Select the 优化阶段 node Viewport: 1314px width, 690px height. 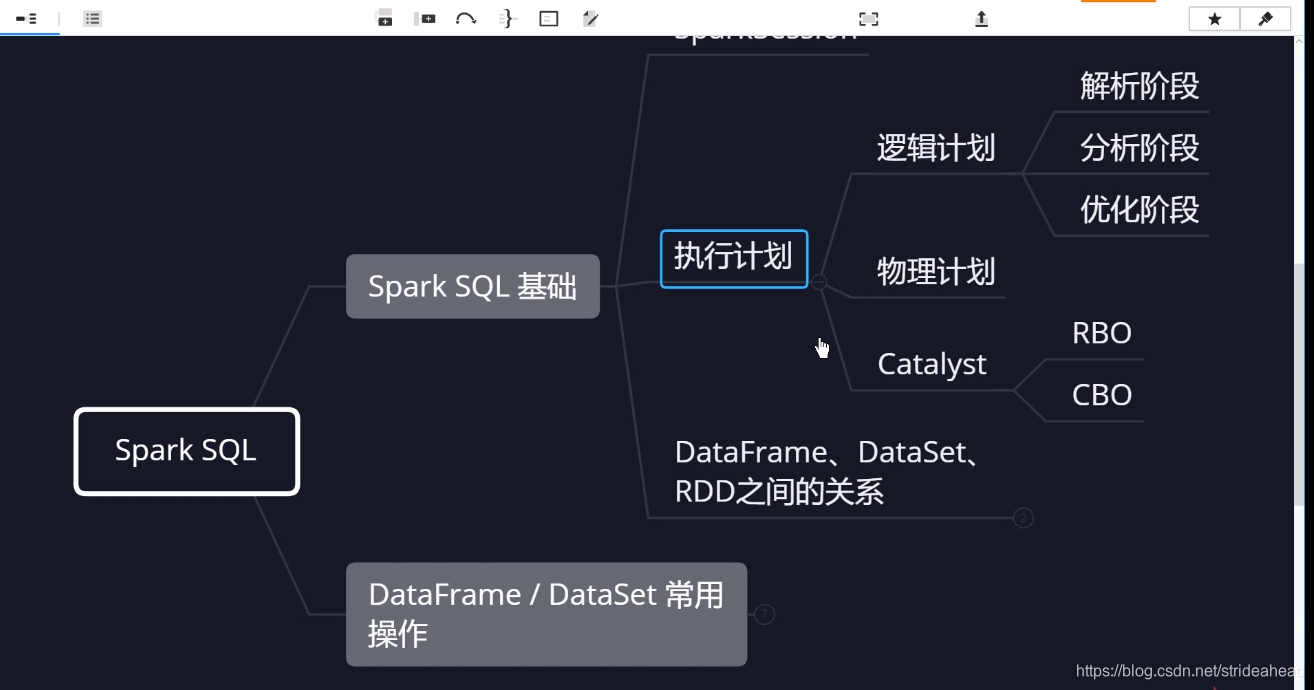[1139, 210]
